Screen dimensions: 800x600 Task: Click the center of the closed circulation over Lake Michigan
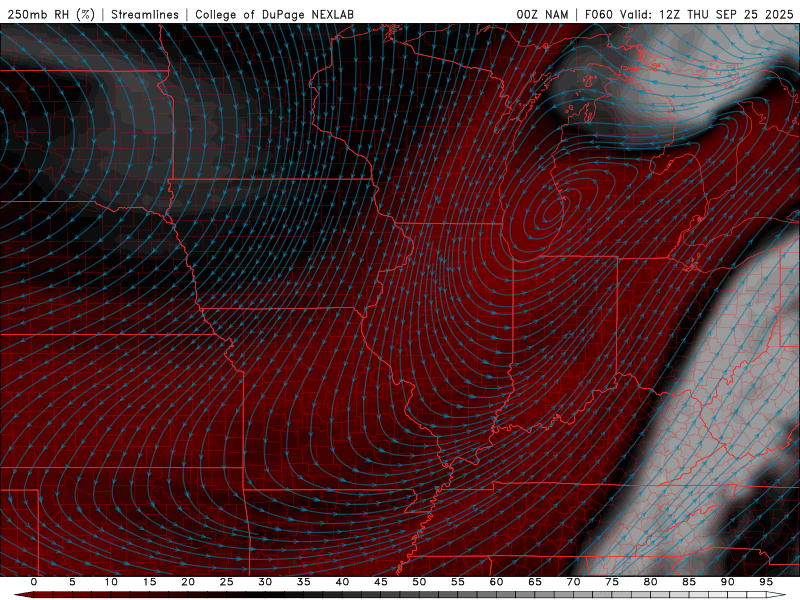pos(552,209)
